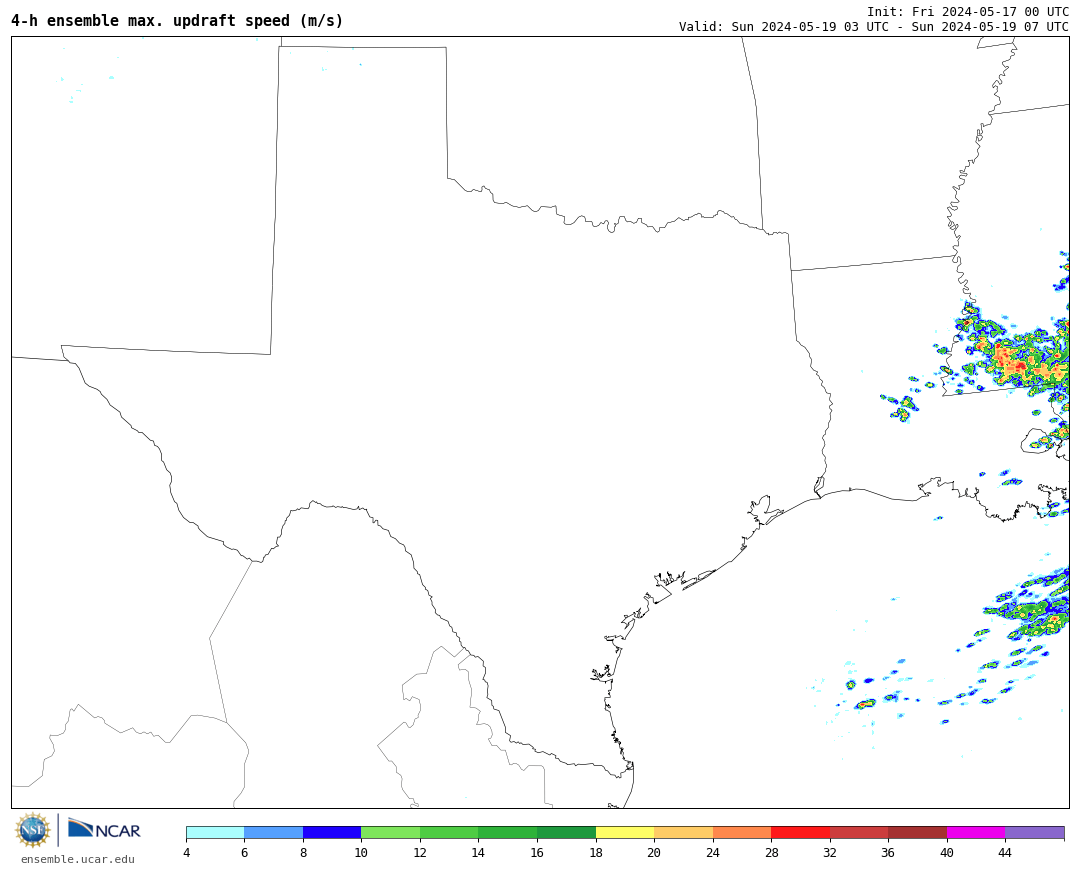Select the purple 44+ colorbar swatch
The image size is (1080, 871).
[1035, 832]
